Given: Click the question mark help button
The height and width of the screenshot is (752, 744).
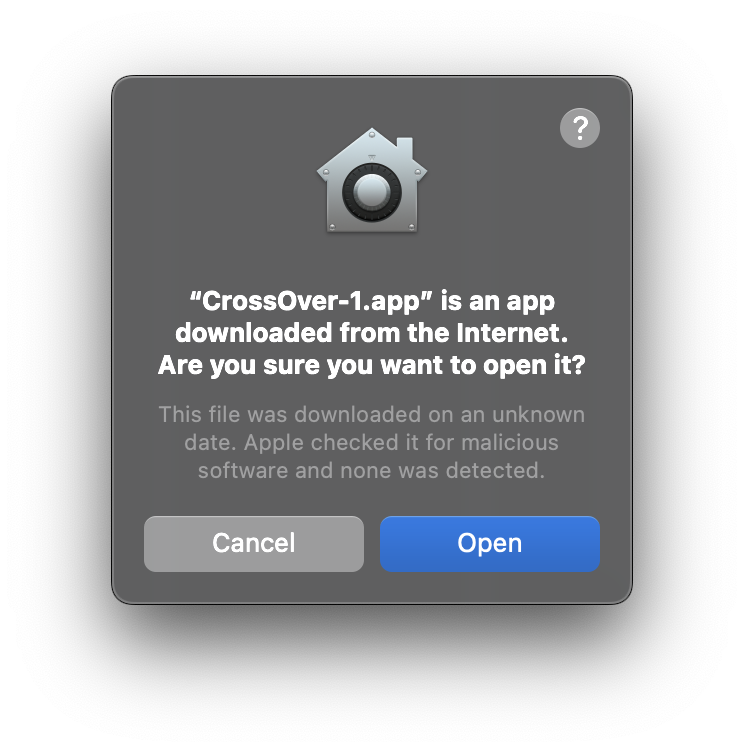Looking at the screenshot, I should pyautogui.click(x=579, y=128).
